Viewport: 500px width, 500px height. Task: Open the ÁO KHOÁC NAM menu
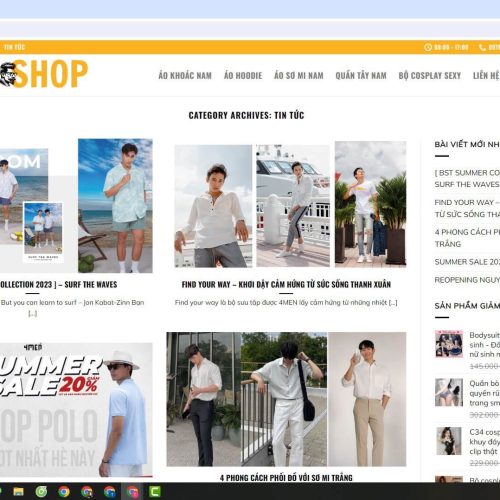point(185,75)
